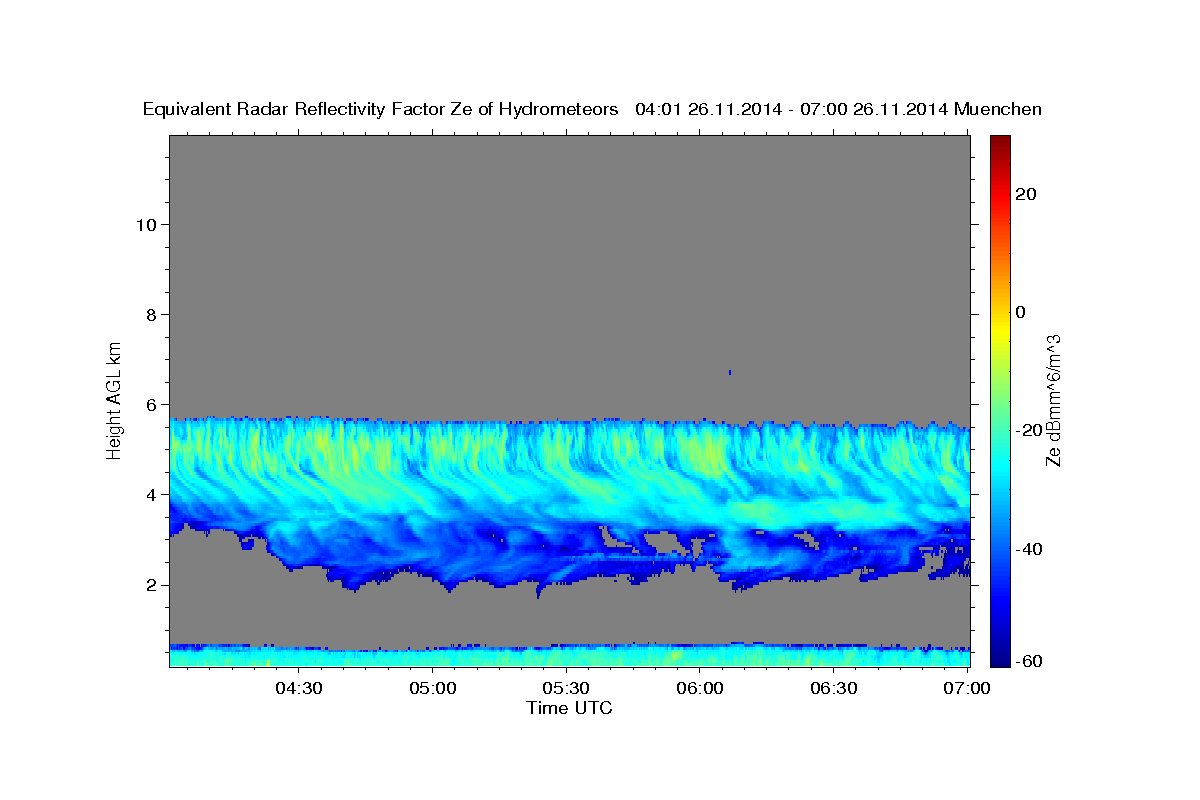The height and width of the screenshot is (800, 1200).
Task: Click the '06:30' time tick label
Action: (834, 689)
